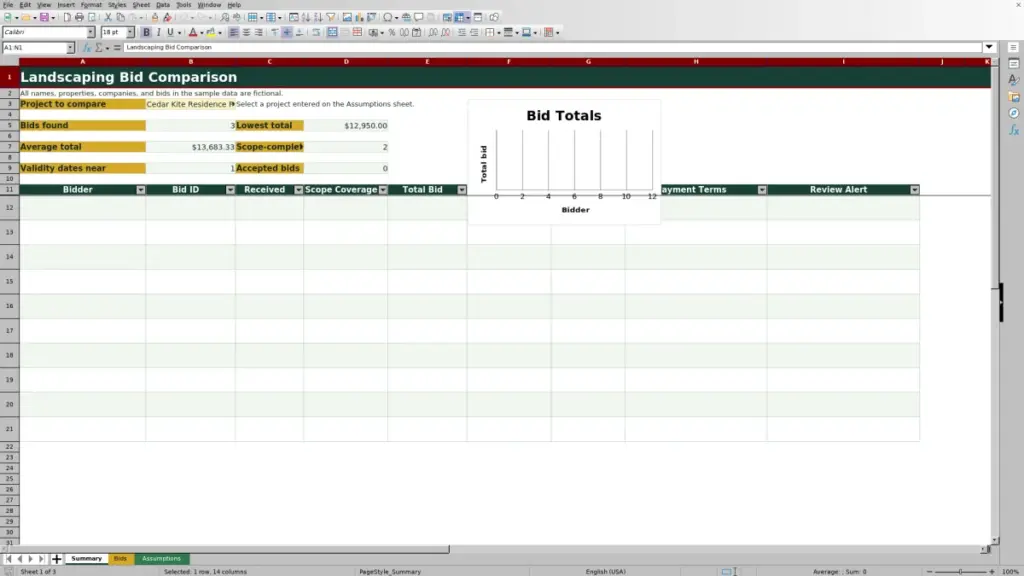Click the sidebar settings hamburger button
The width and height of the screenshot is (1024, 576).
click(1014, 47)
